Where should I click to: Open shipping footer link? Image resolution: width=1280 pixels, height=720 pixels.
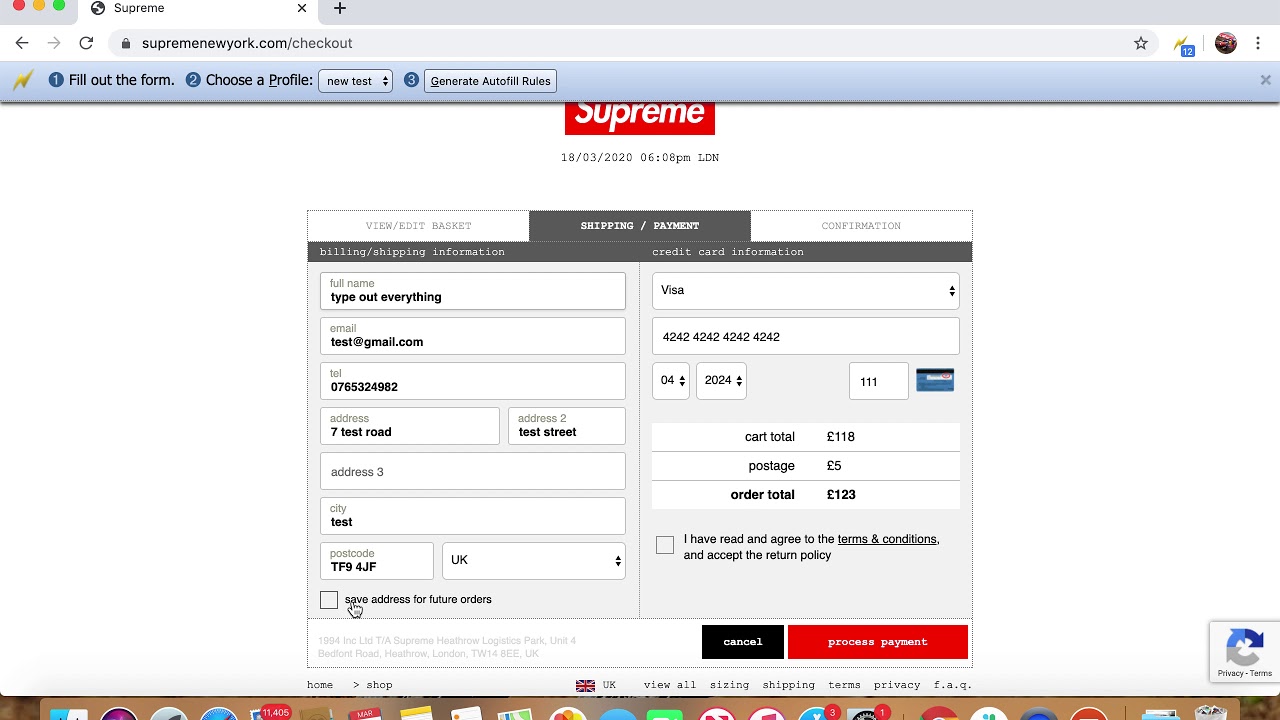[789, 685]
